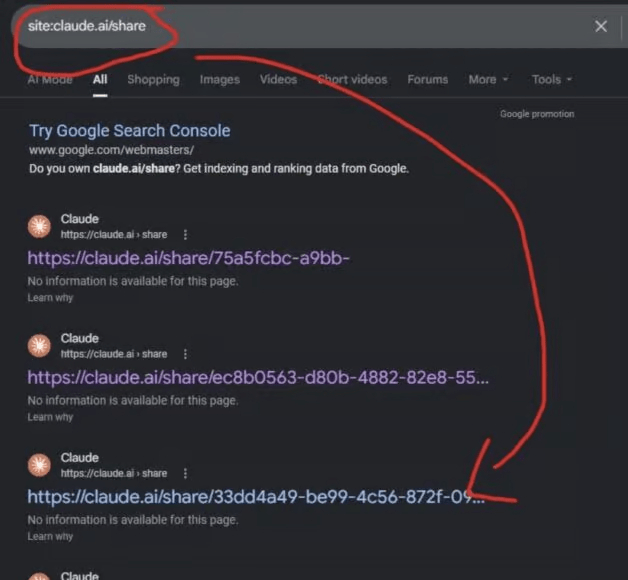Open Try Google Search Console link
The height and width of the screenshot is (580, 628).
point(130,131)
